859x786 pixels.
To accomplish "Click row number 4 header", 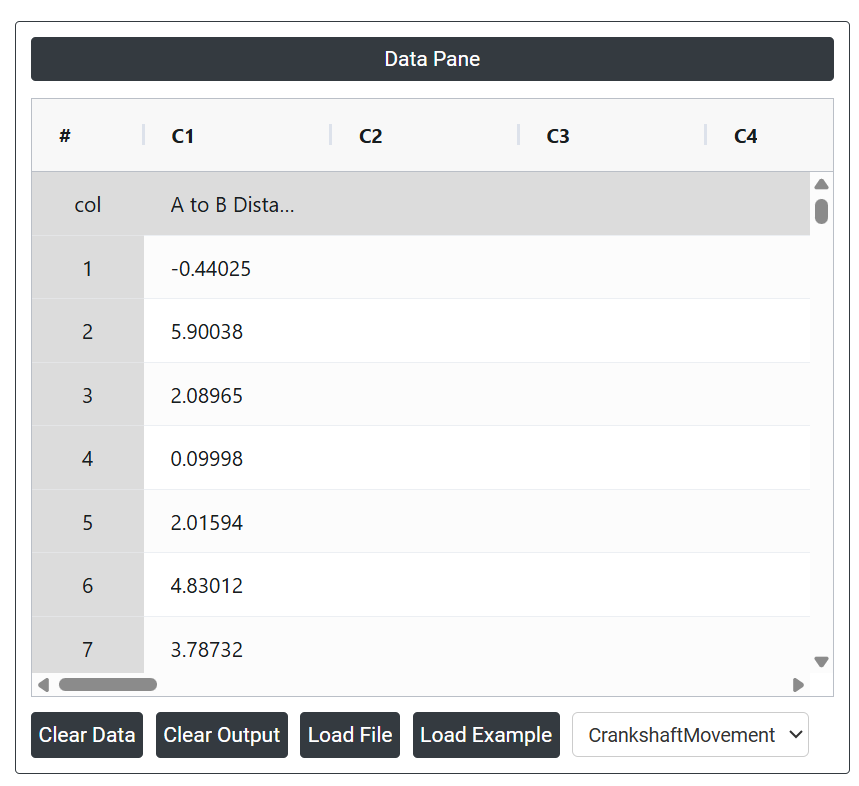I will point(88,459).
